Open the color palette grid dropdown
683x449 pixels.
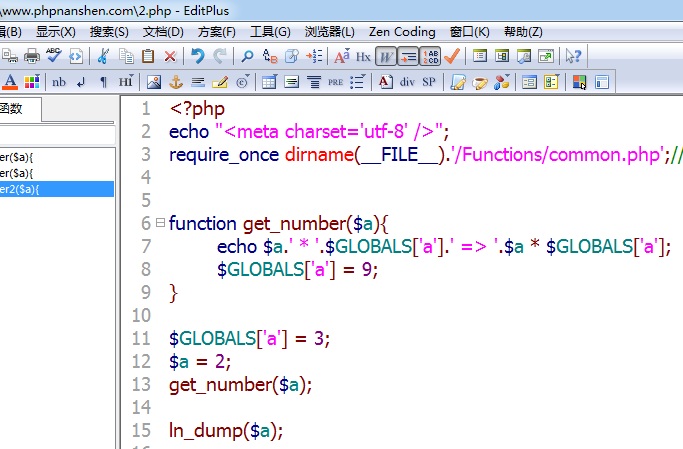[32, 82]
